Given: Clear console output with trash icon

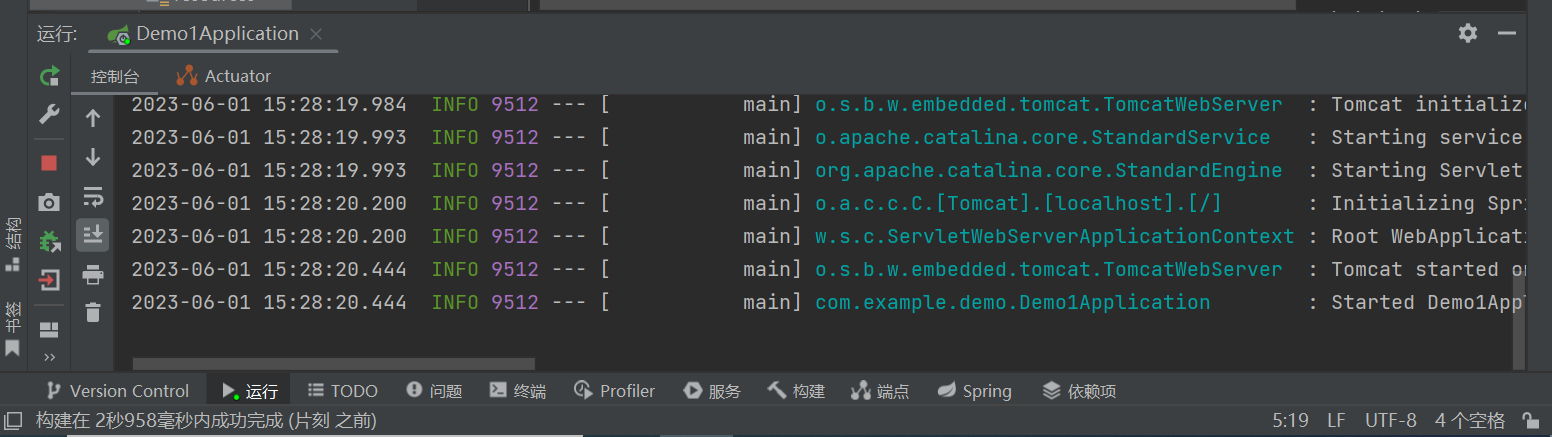Looking at the screenshot, I should pyautogui.click(x=93, y=312).
